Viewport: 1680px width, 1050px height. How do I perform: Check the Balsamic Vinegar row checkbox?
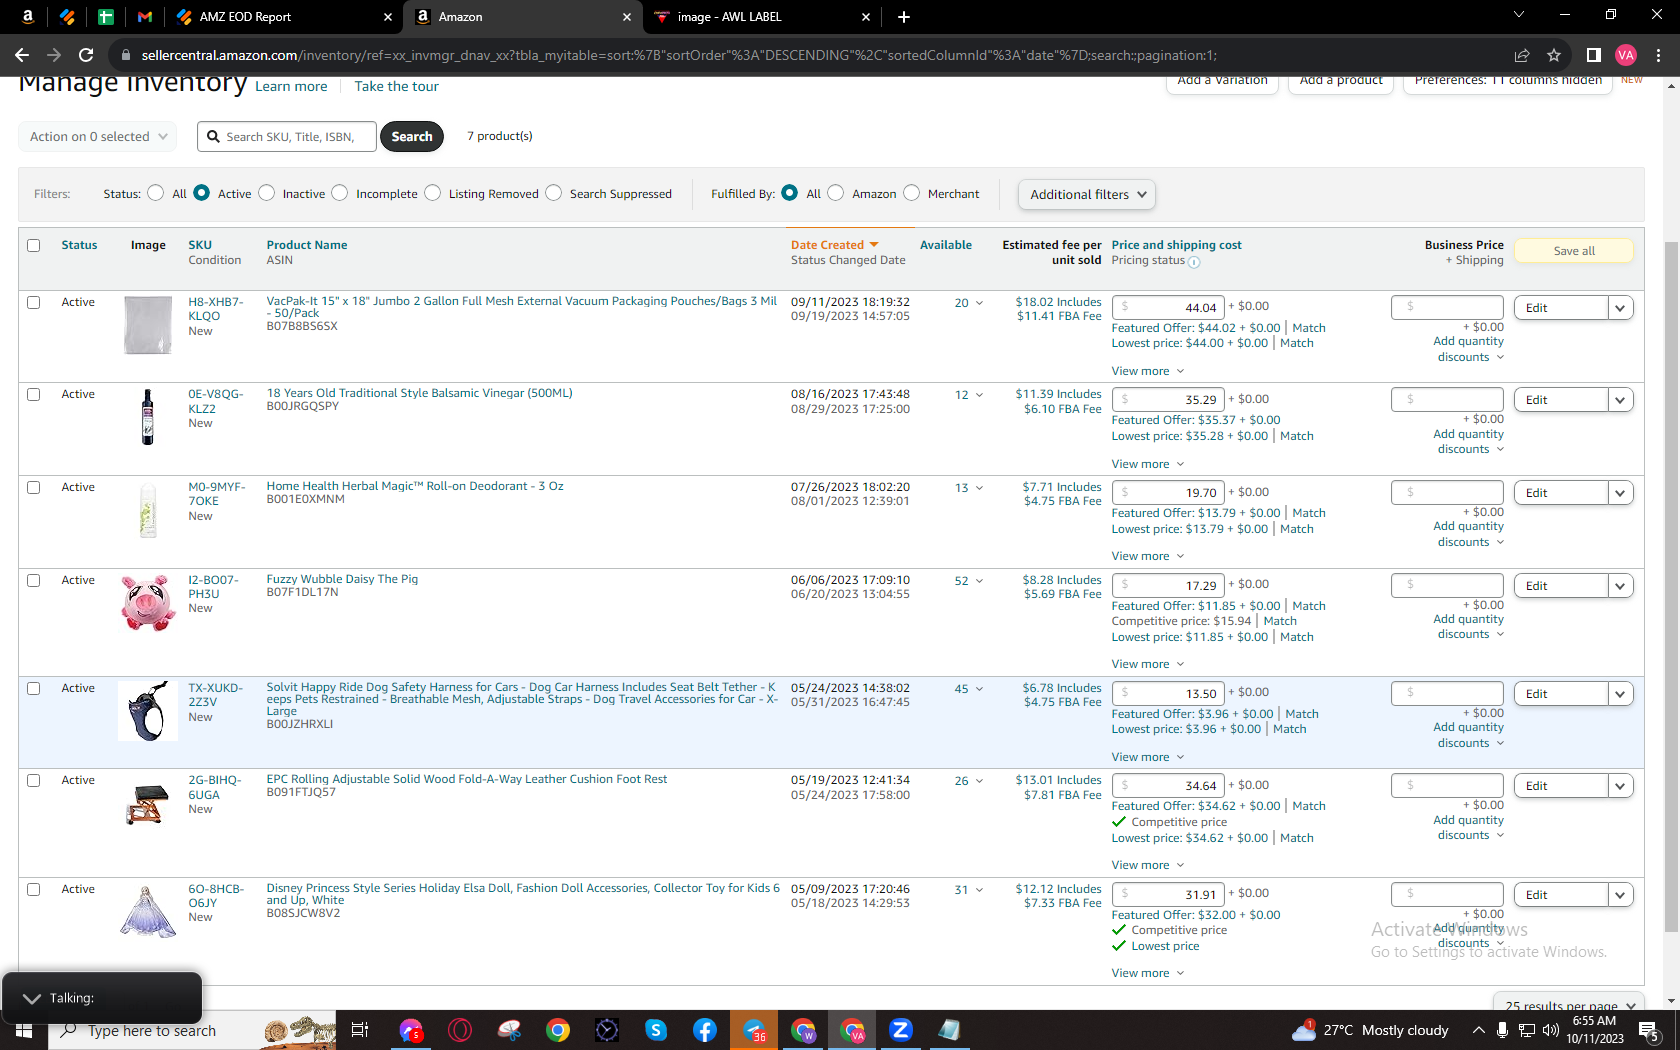(34, 394)
